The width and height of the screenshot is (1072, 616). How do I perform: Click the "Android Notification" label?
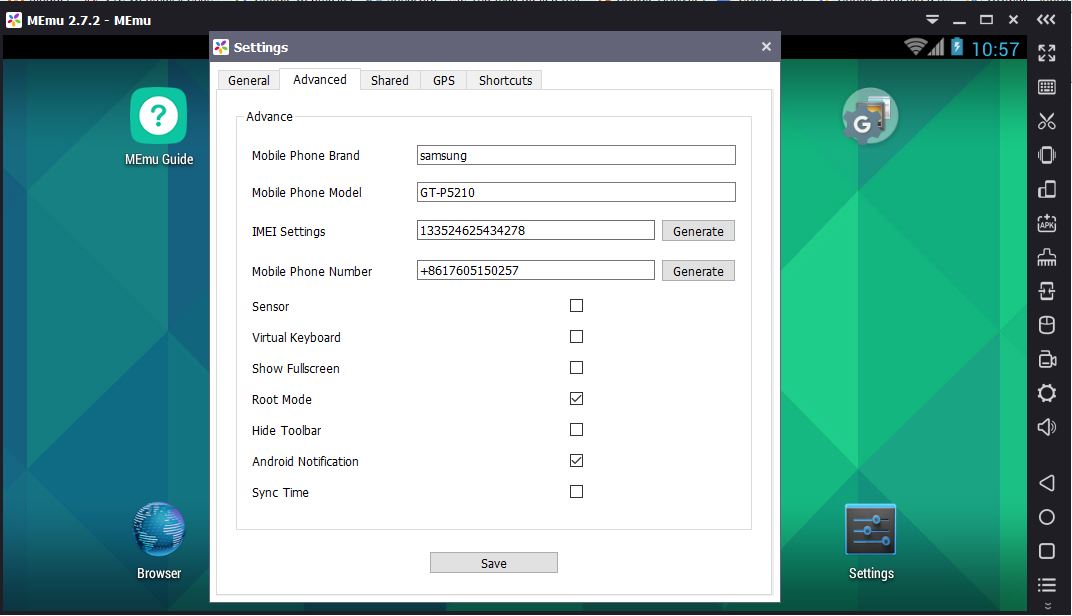pyautogui.click(x=305, y=461)
